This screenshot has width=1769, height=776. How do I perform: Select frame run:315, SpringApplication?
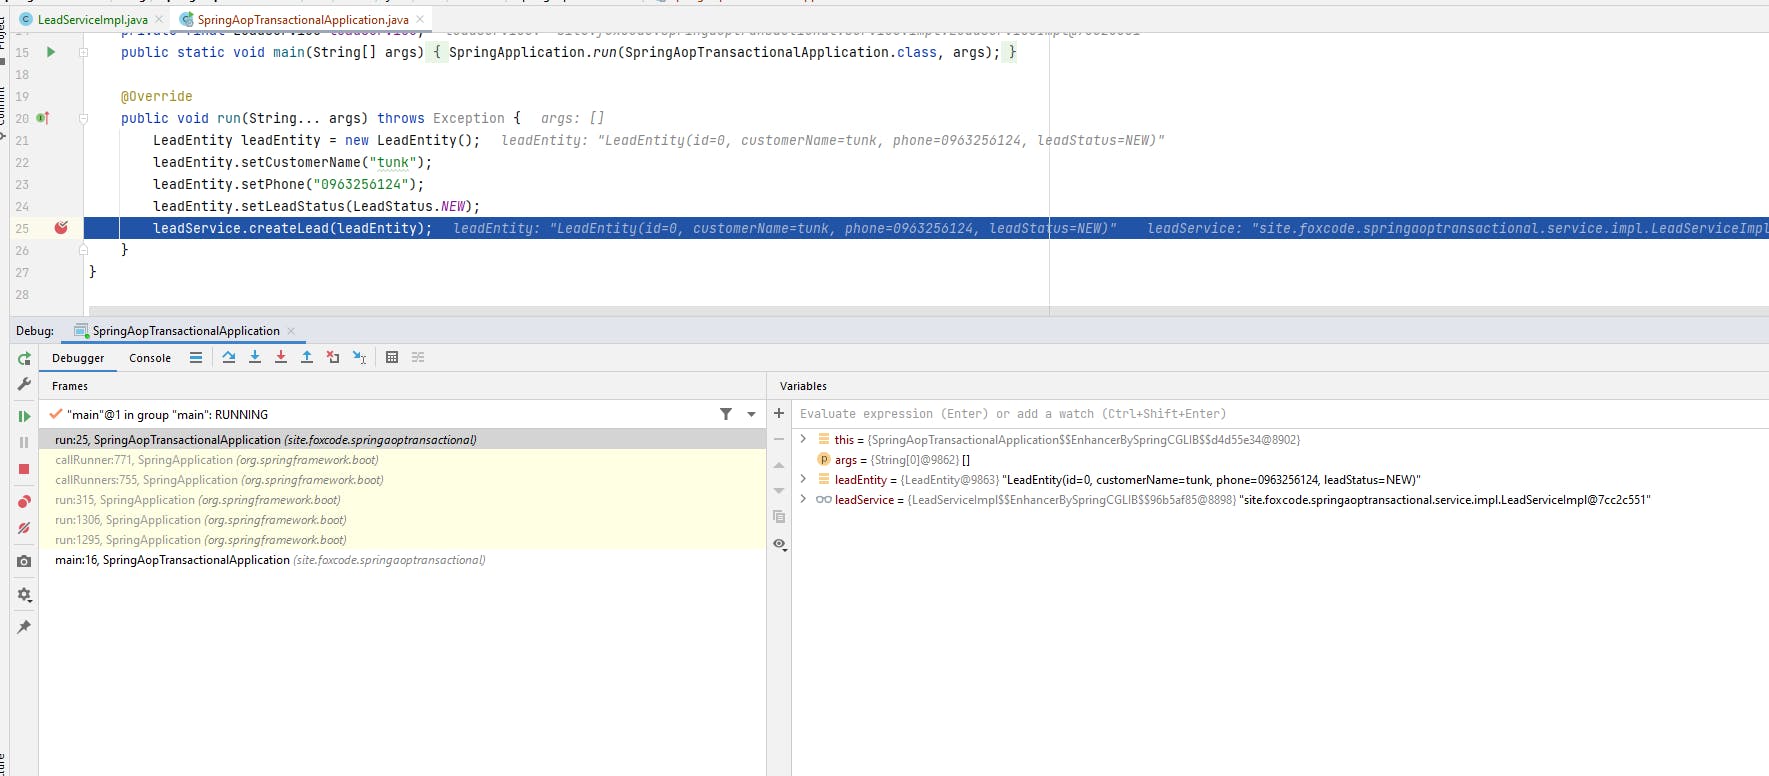coord(402,500)
